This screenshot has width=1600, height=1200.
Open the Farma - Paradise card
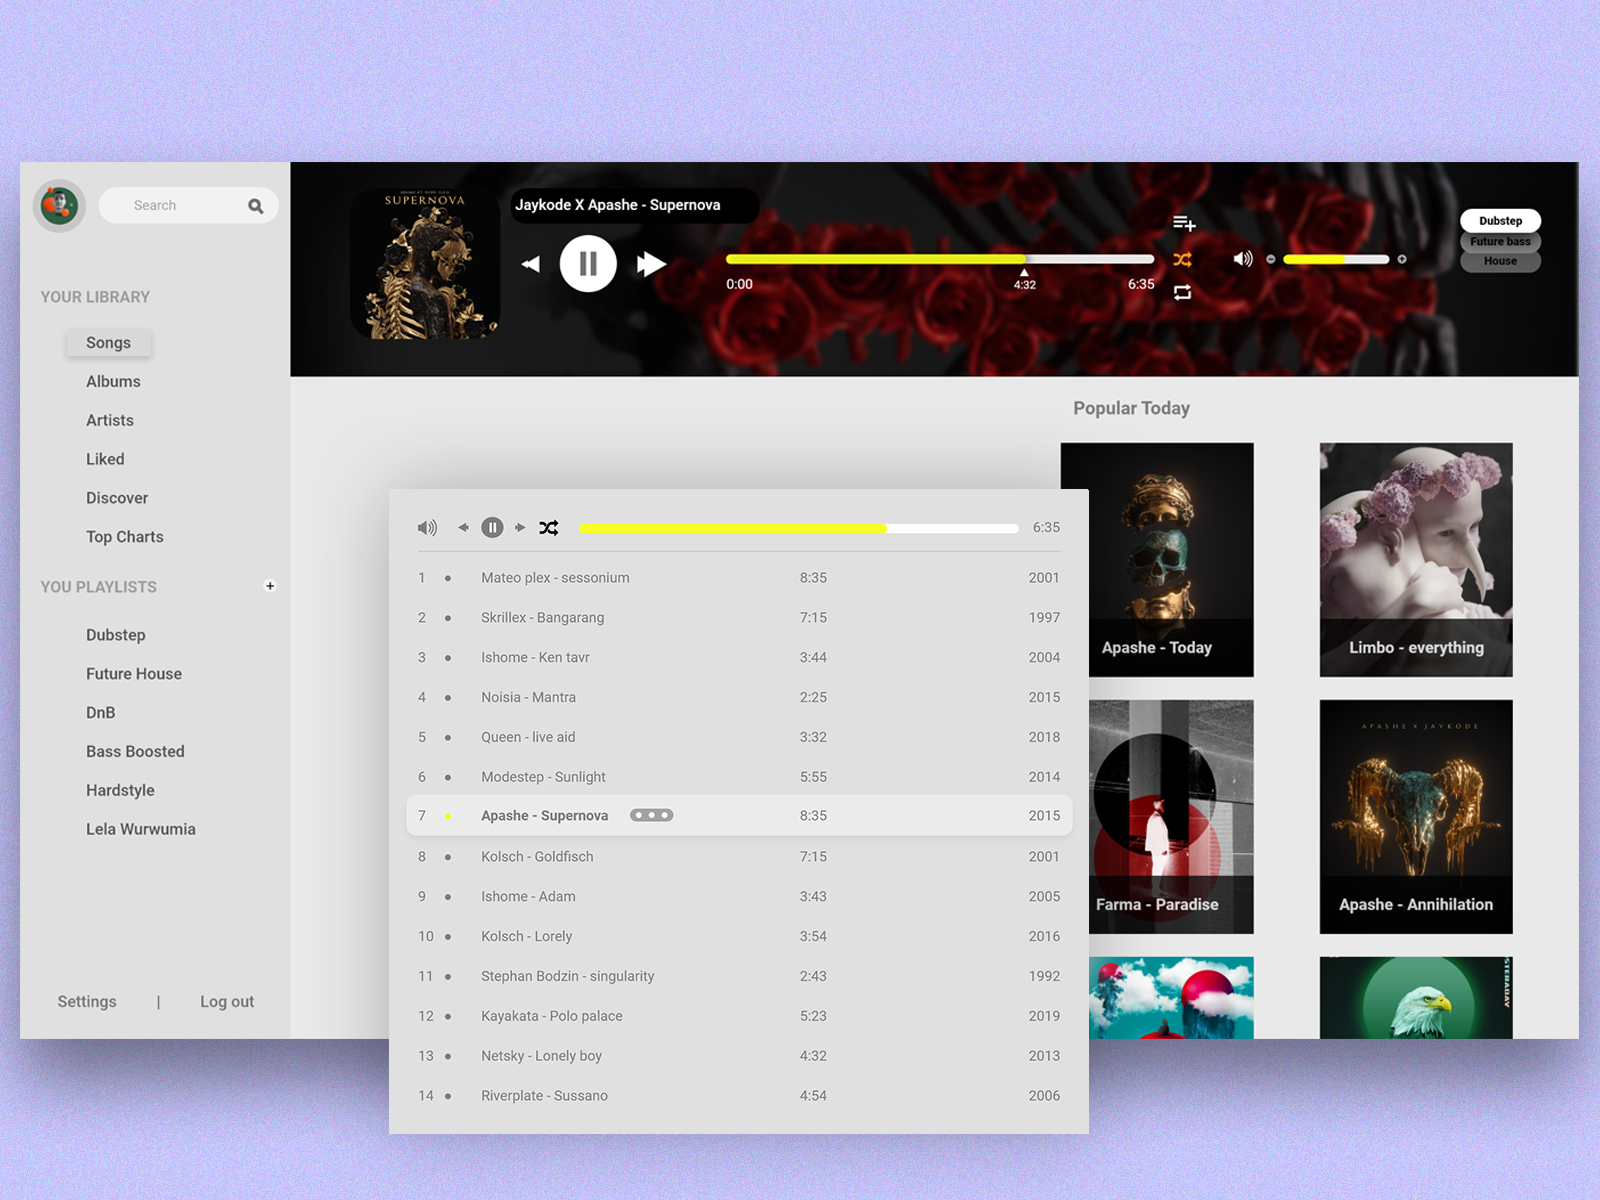coord(1171,817)
